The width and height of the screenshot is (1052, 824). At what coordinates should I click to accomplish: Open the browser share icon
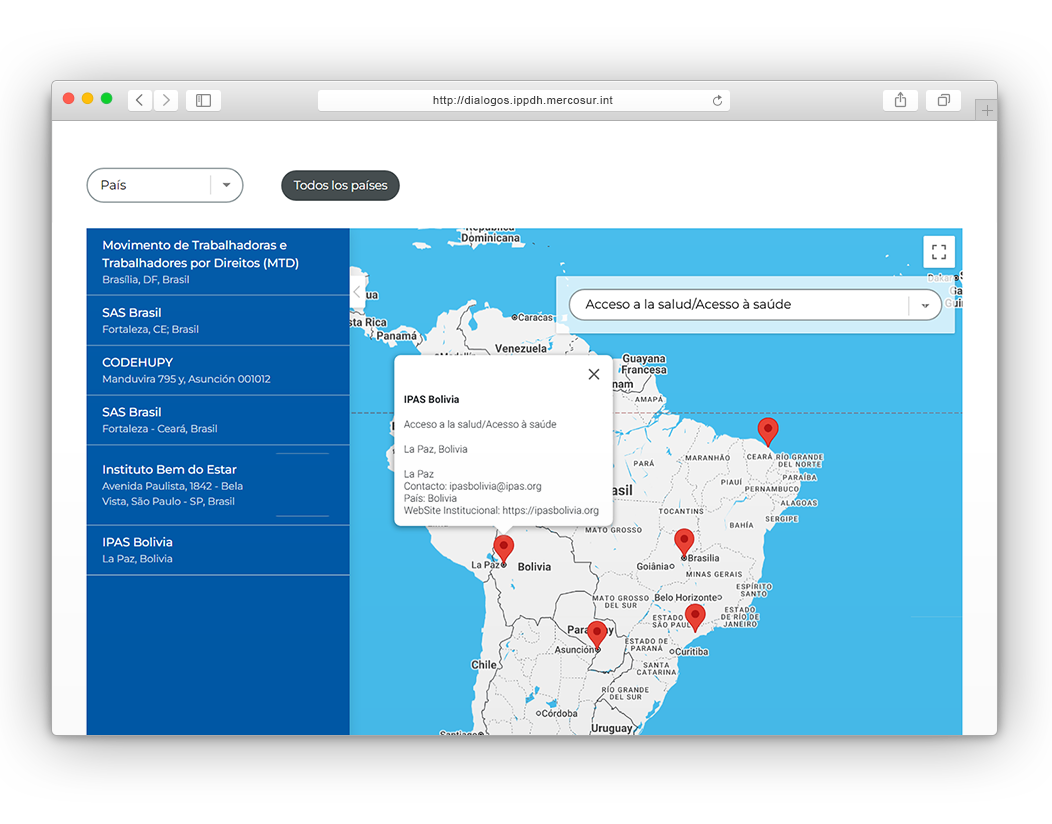click(x=900, y=100)
